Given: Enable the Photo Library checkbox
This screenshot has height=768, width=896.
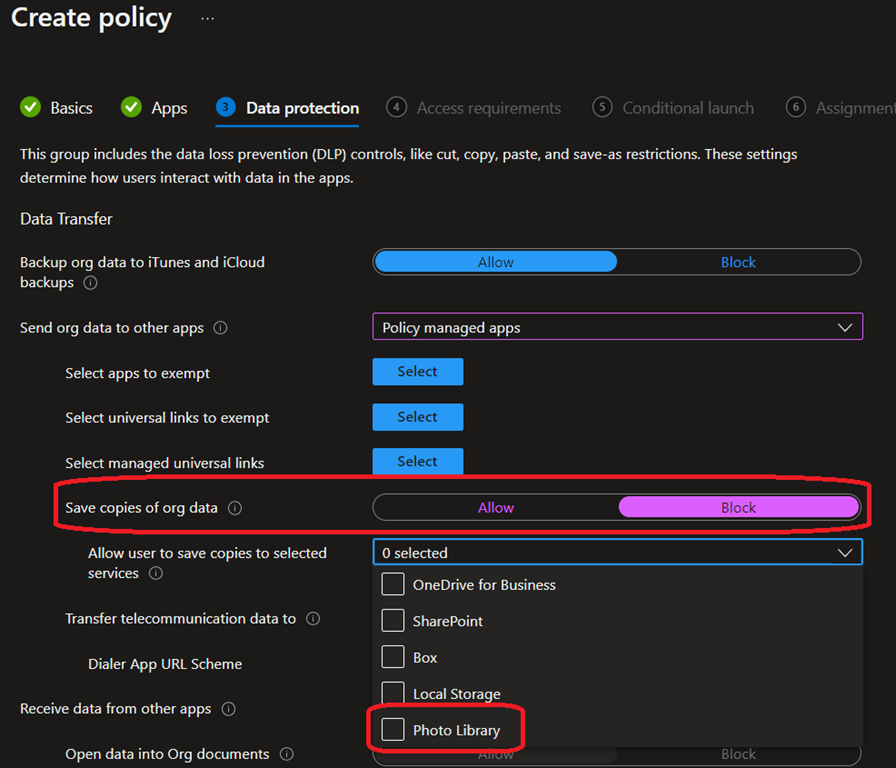Looking at the screenshot, I should click(393, 730).
